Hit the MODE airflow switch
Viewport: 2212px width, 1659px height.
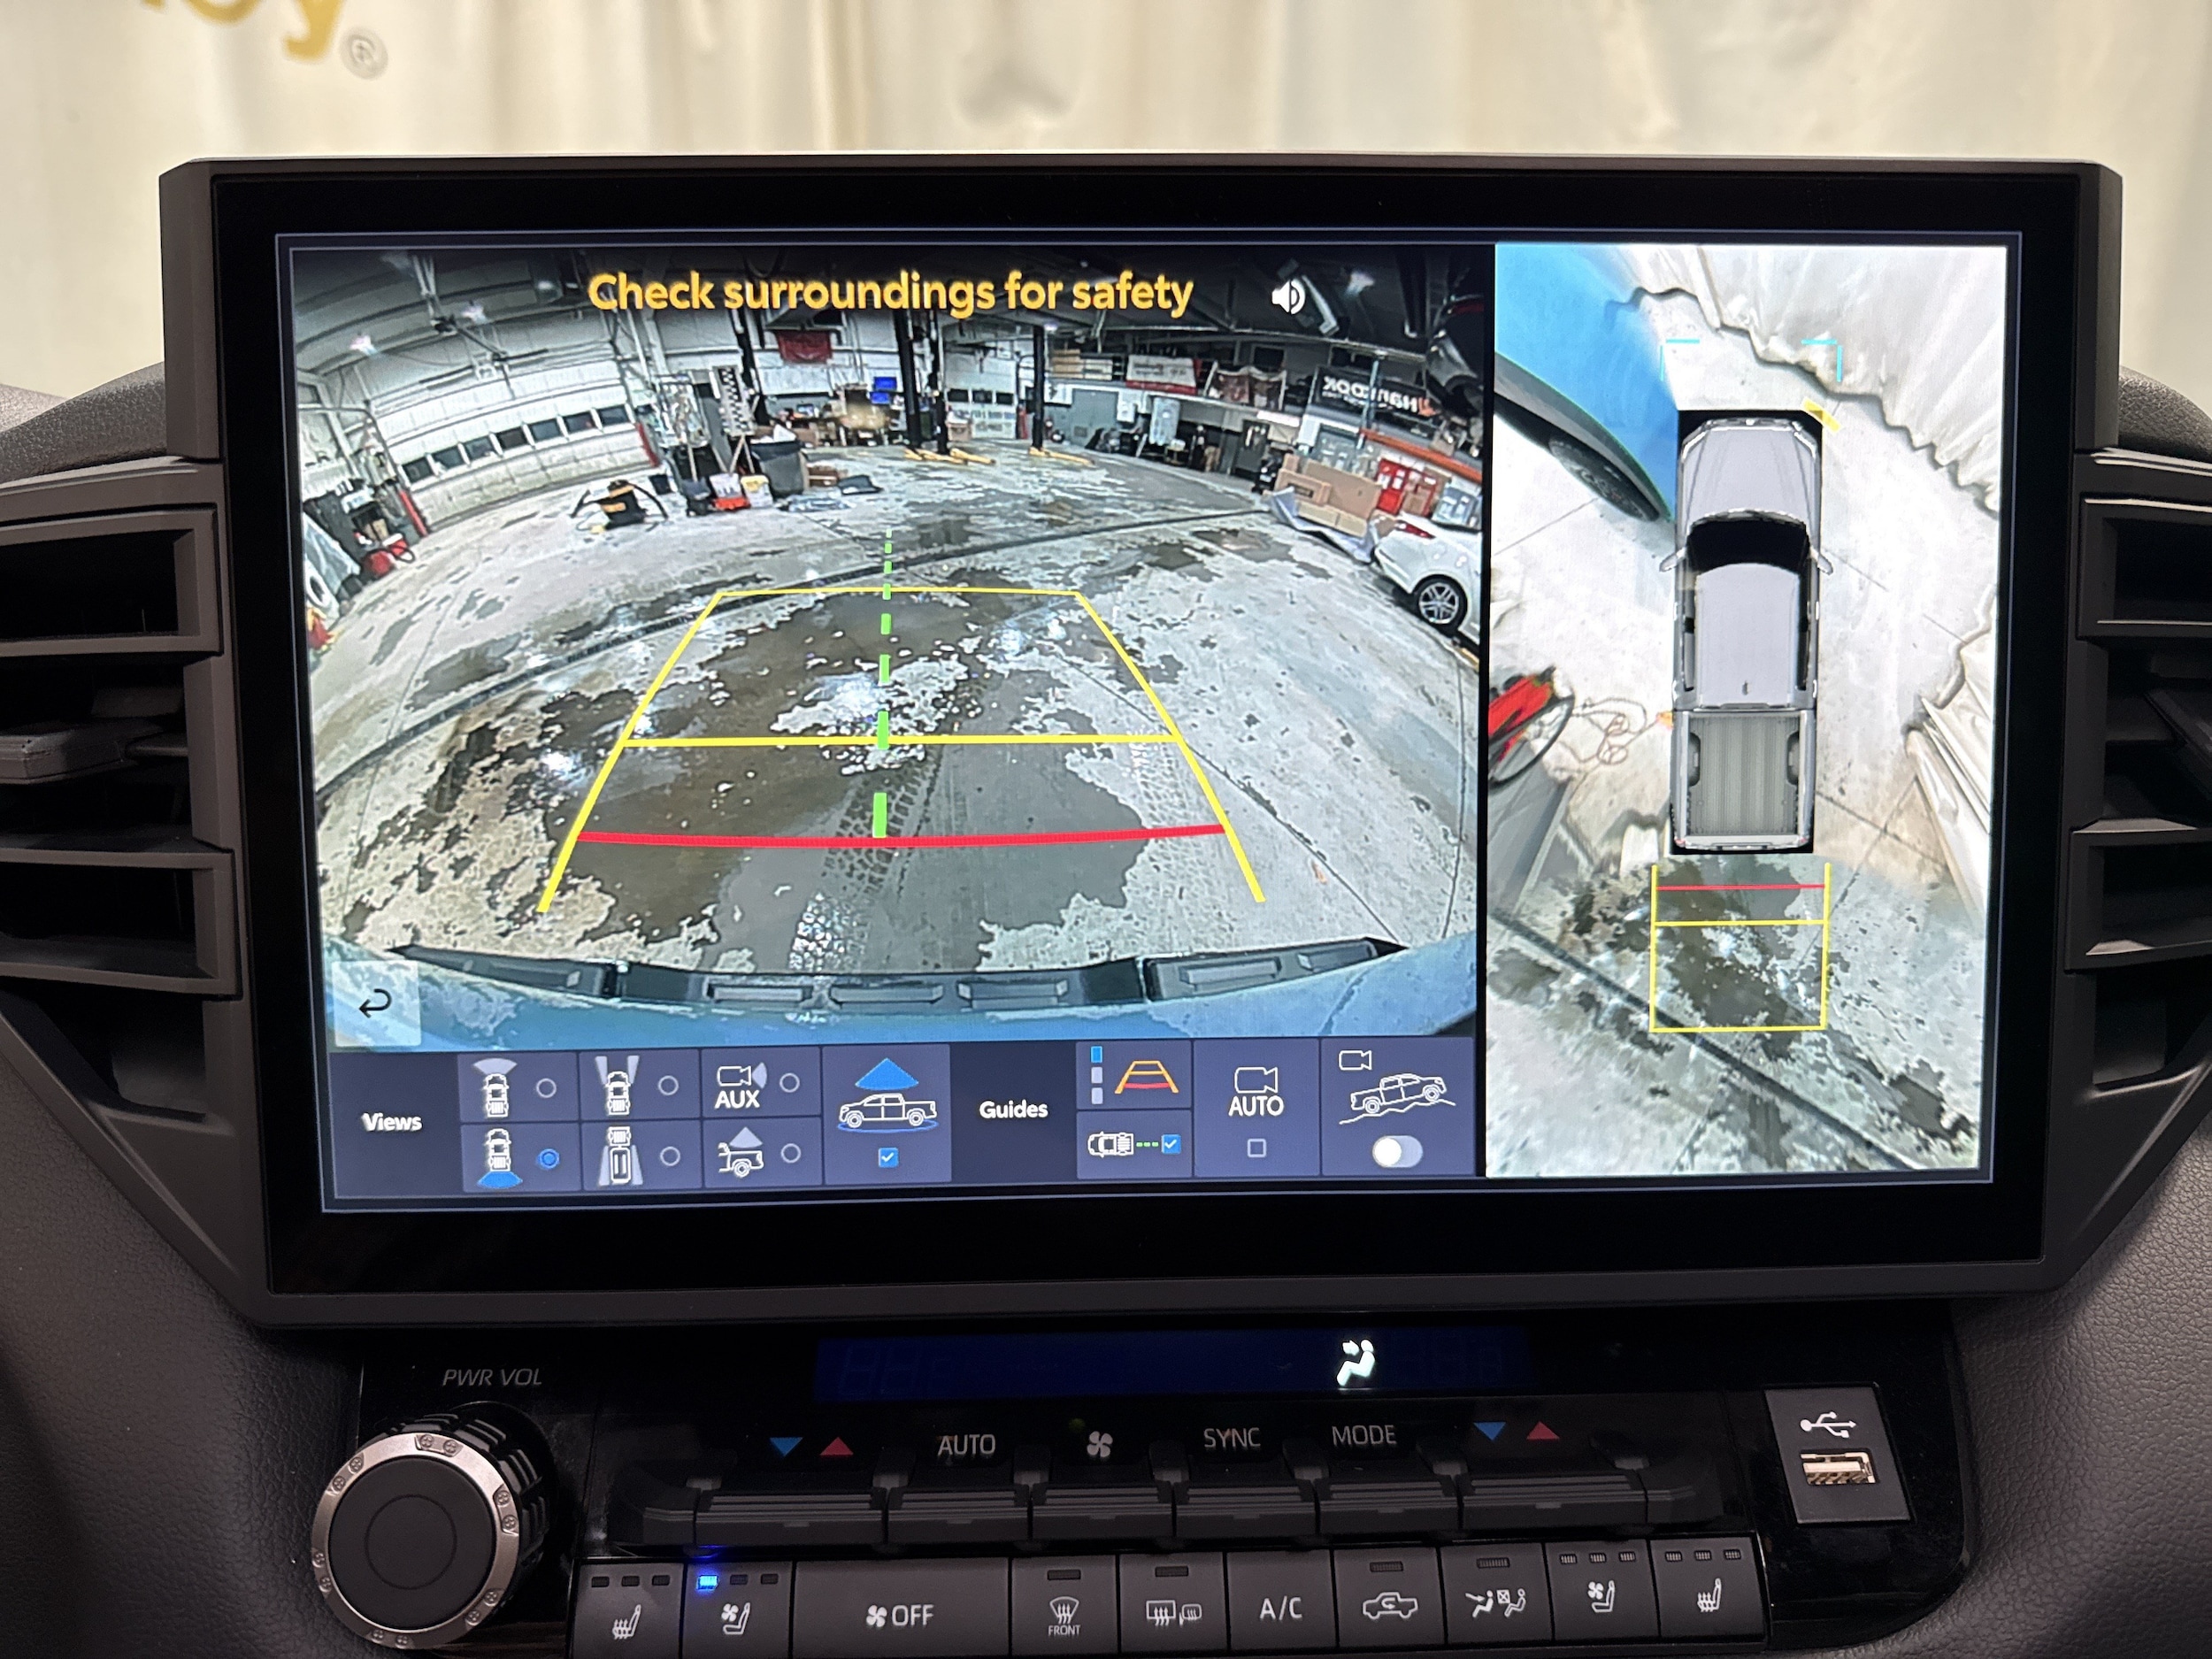(1363, 1436)
